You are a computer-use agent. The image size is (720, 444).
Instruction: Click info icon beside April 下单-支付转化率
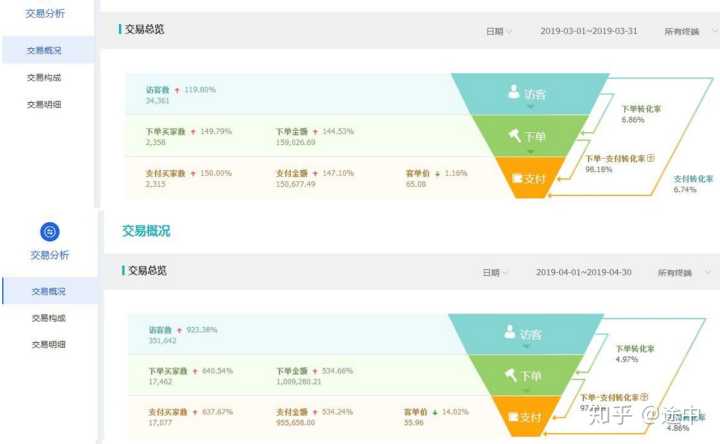point(644,397)
